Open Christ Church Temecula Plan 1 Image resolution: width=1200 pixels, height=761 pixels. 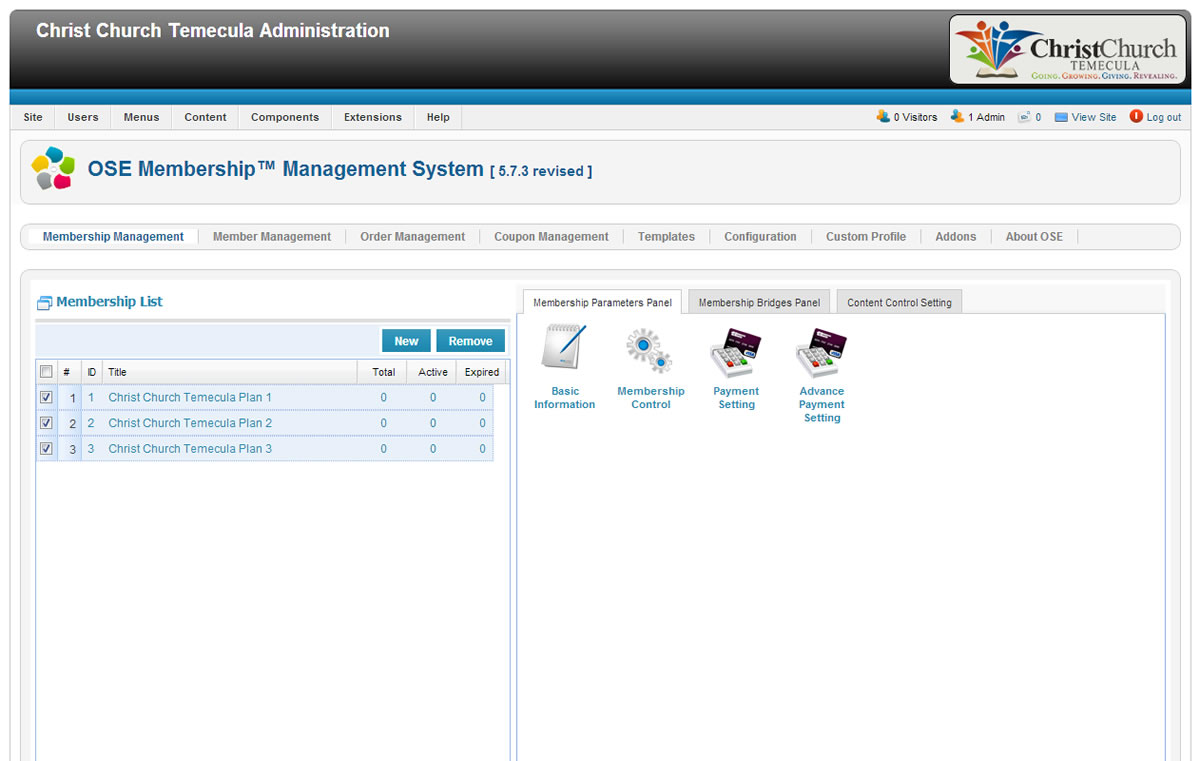190,397
